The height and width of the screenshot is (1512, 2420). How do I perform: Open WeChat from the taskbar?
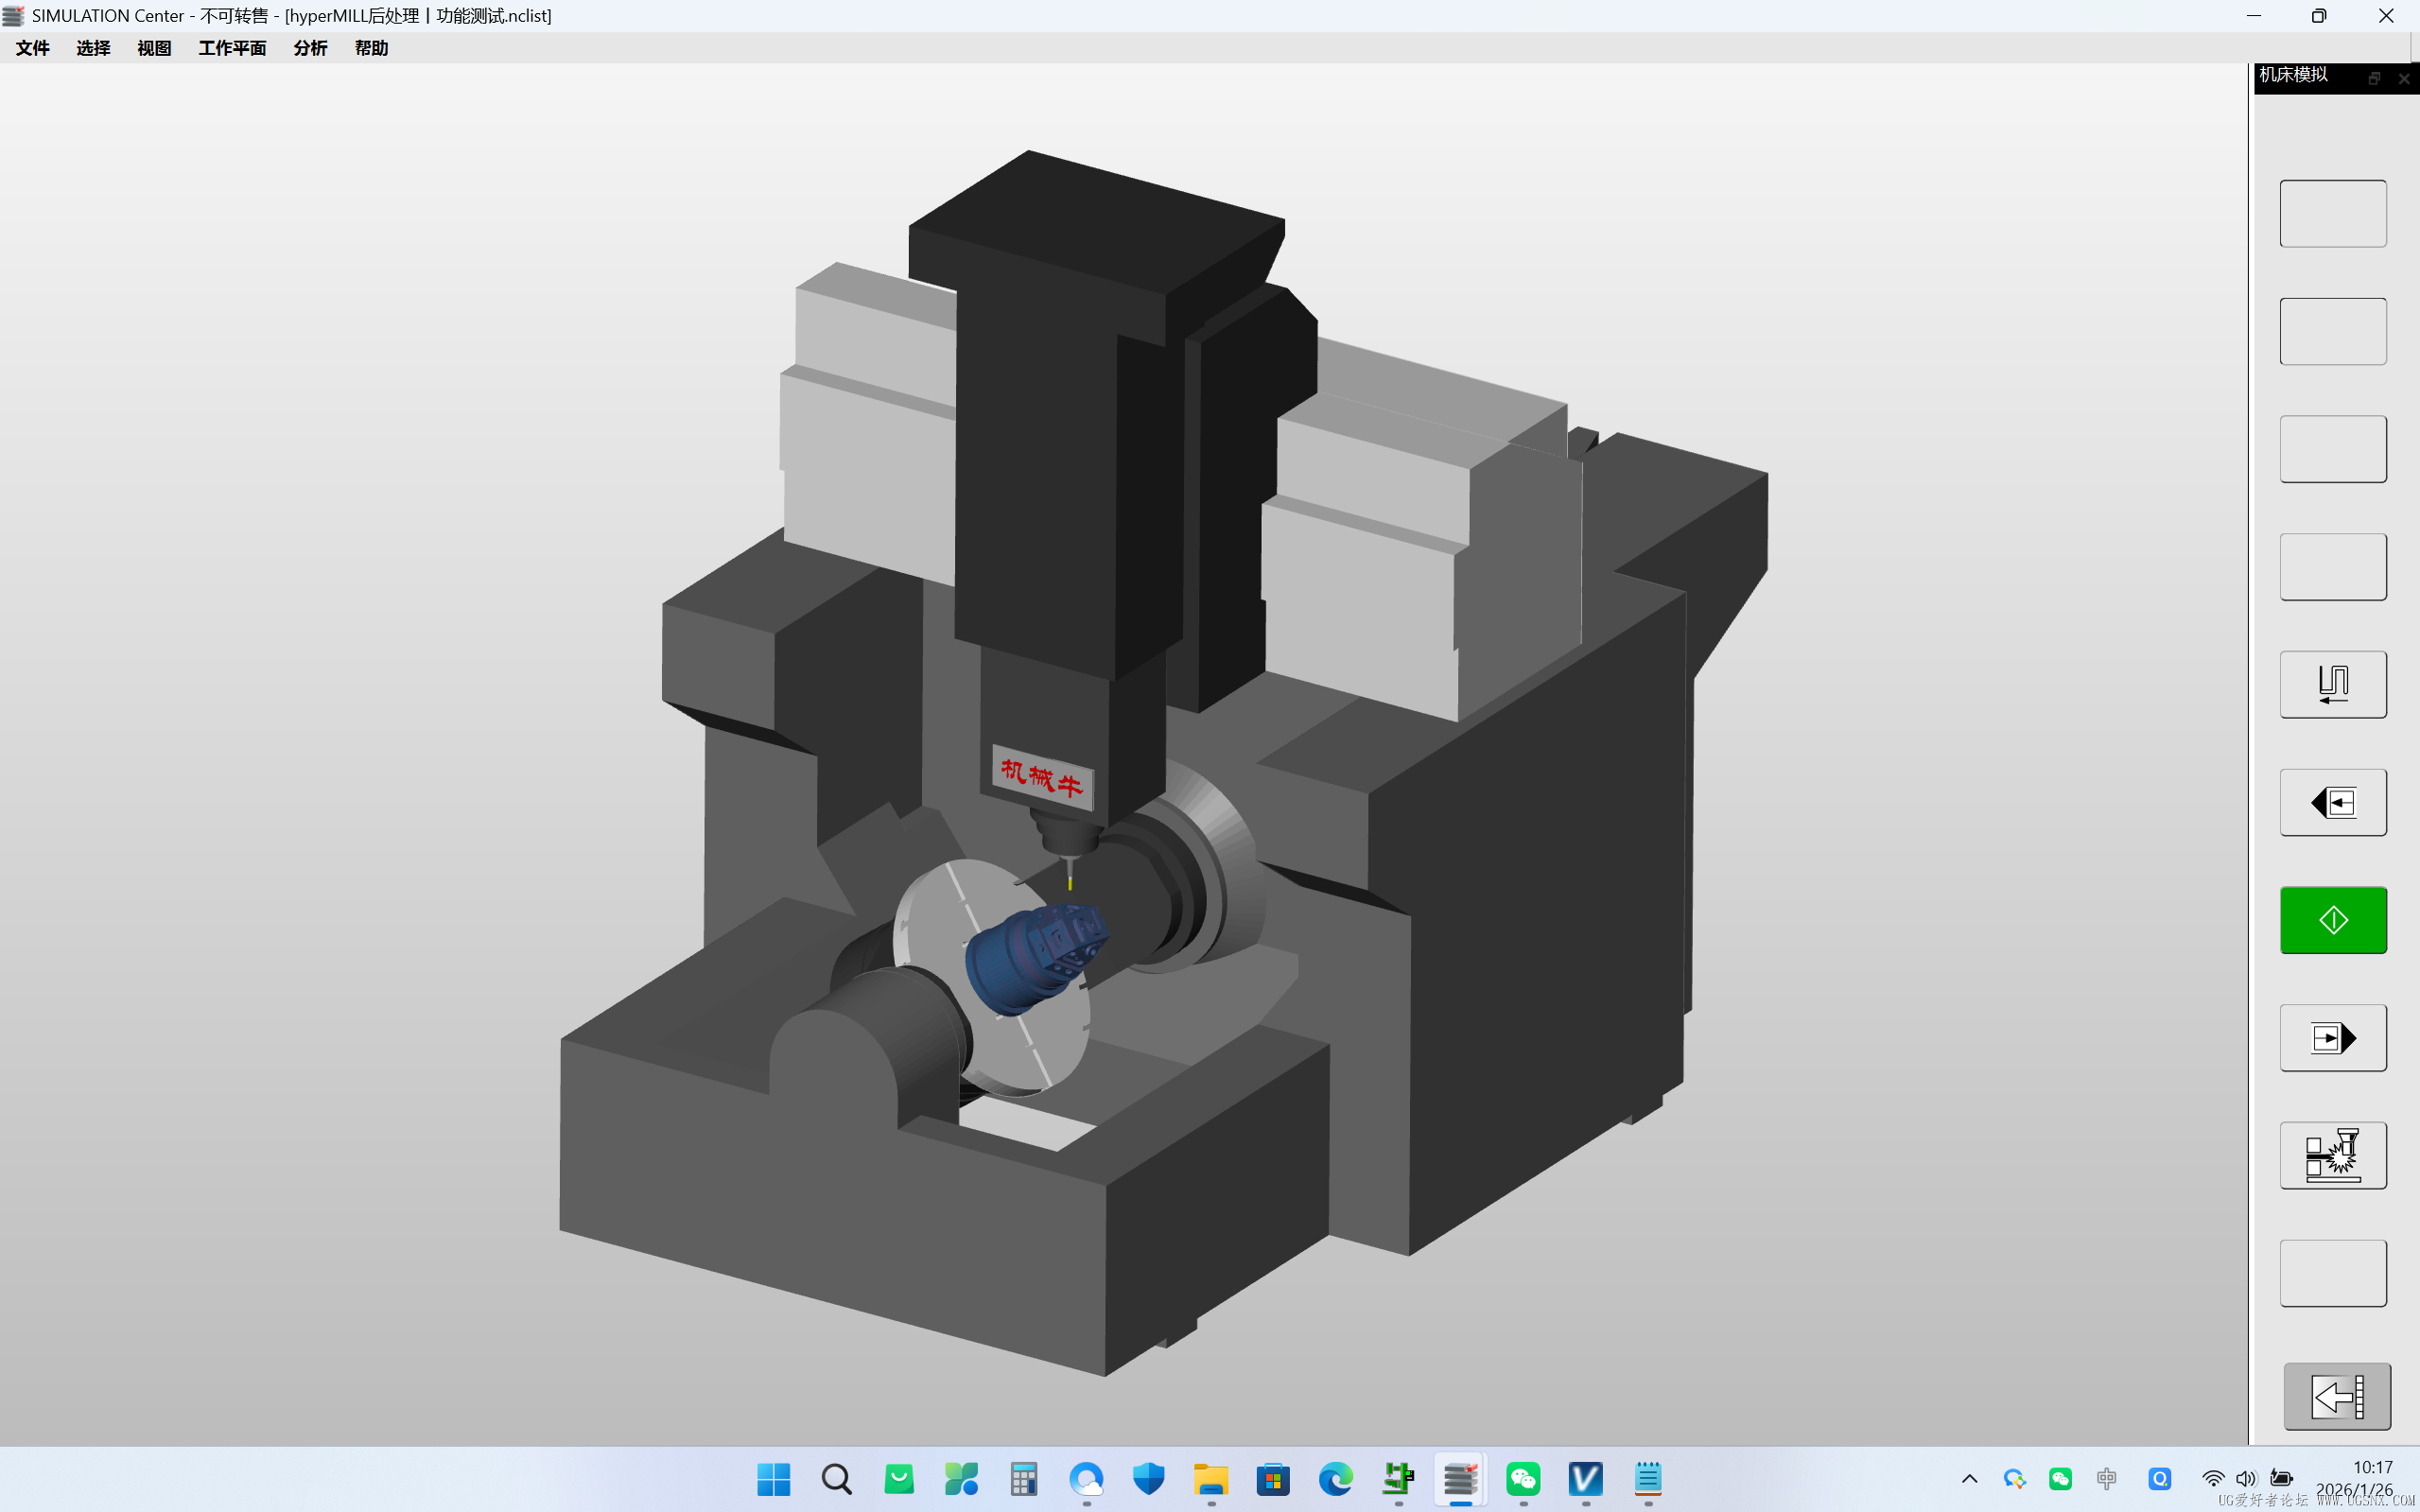[1523, 1478]
